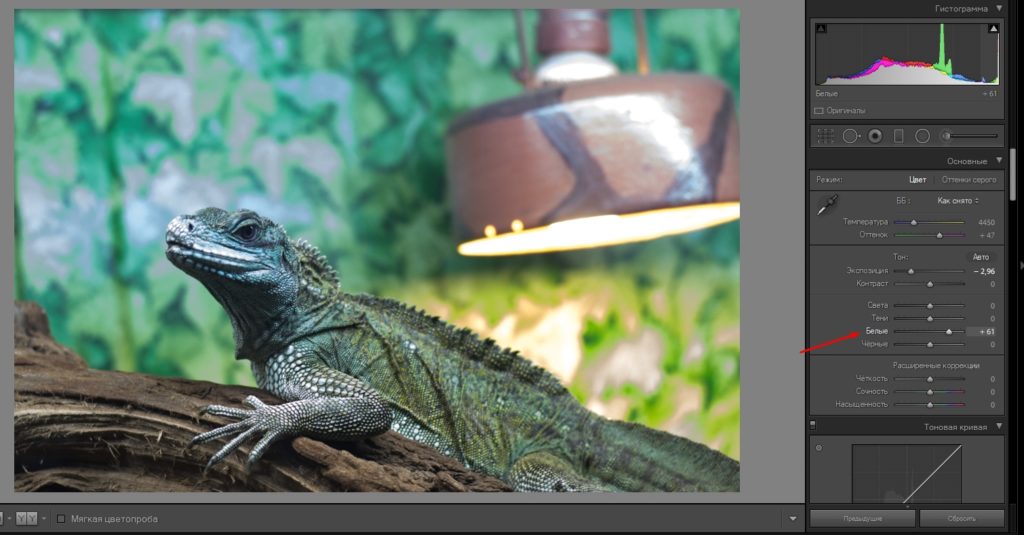Screen dimensions: 1024x535
Task: Select the Radial Filter tool
Action: coord(922,136)
